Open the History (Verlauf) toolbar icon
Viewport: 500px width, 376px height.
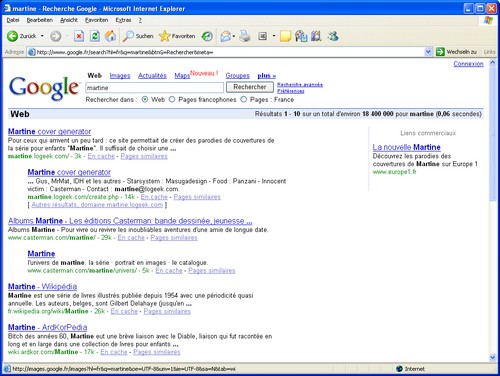pyautogui.click(x=207, y=36)
